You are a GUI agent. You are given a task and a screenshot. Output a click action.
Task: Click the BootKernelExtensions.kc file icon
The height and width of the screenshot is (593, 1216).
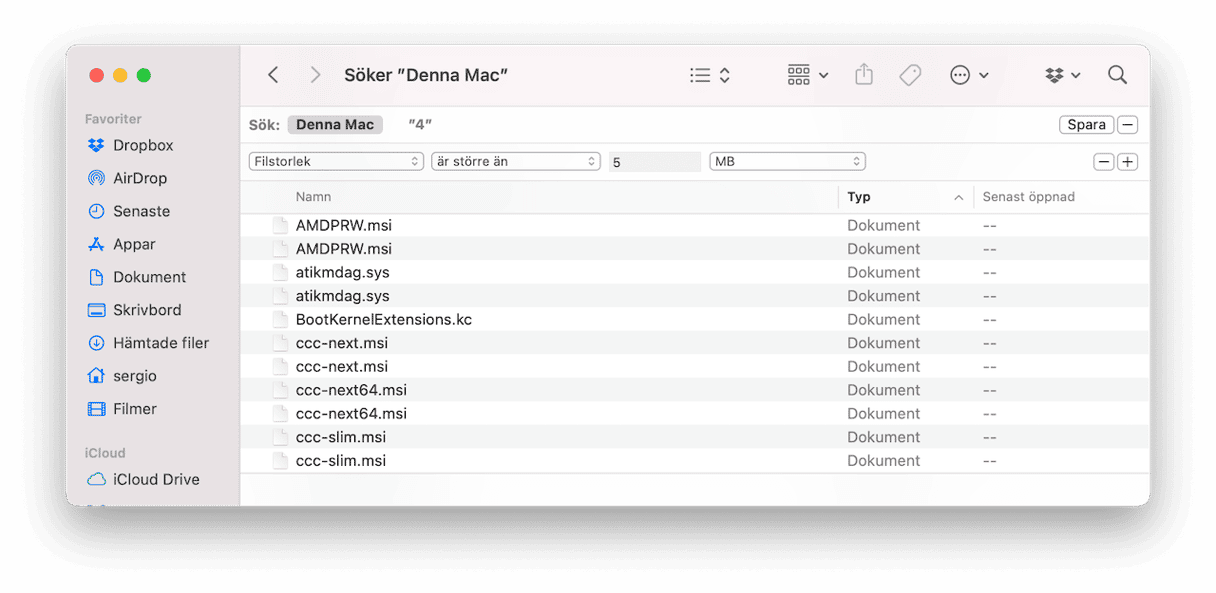coord(280,320)
